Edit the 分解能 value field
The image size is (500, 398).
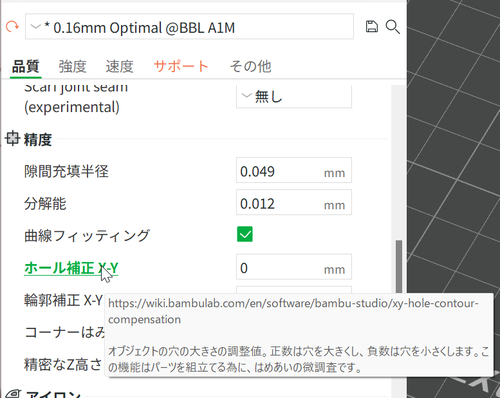pyautogui.click(x=294, y=202)
